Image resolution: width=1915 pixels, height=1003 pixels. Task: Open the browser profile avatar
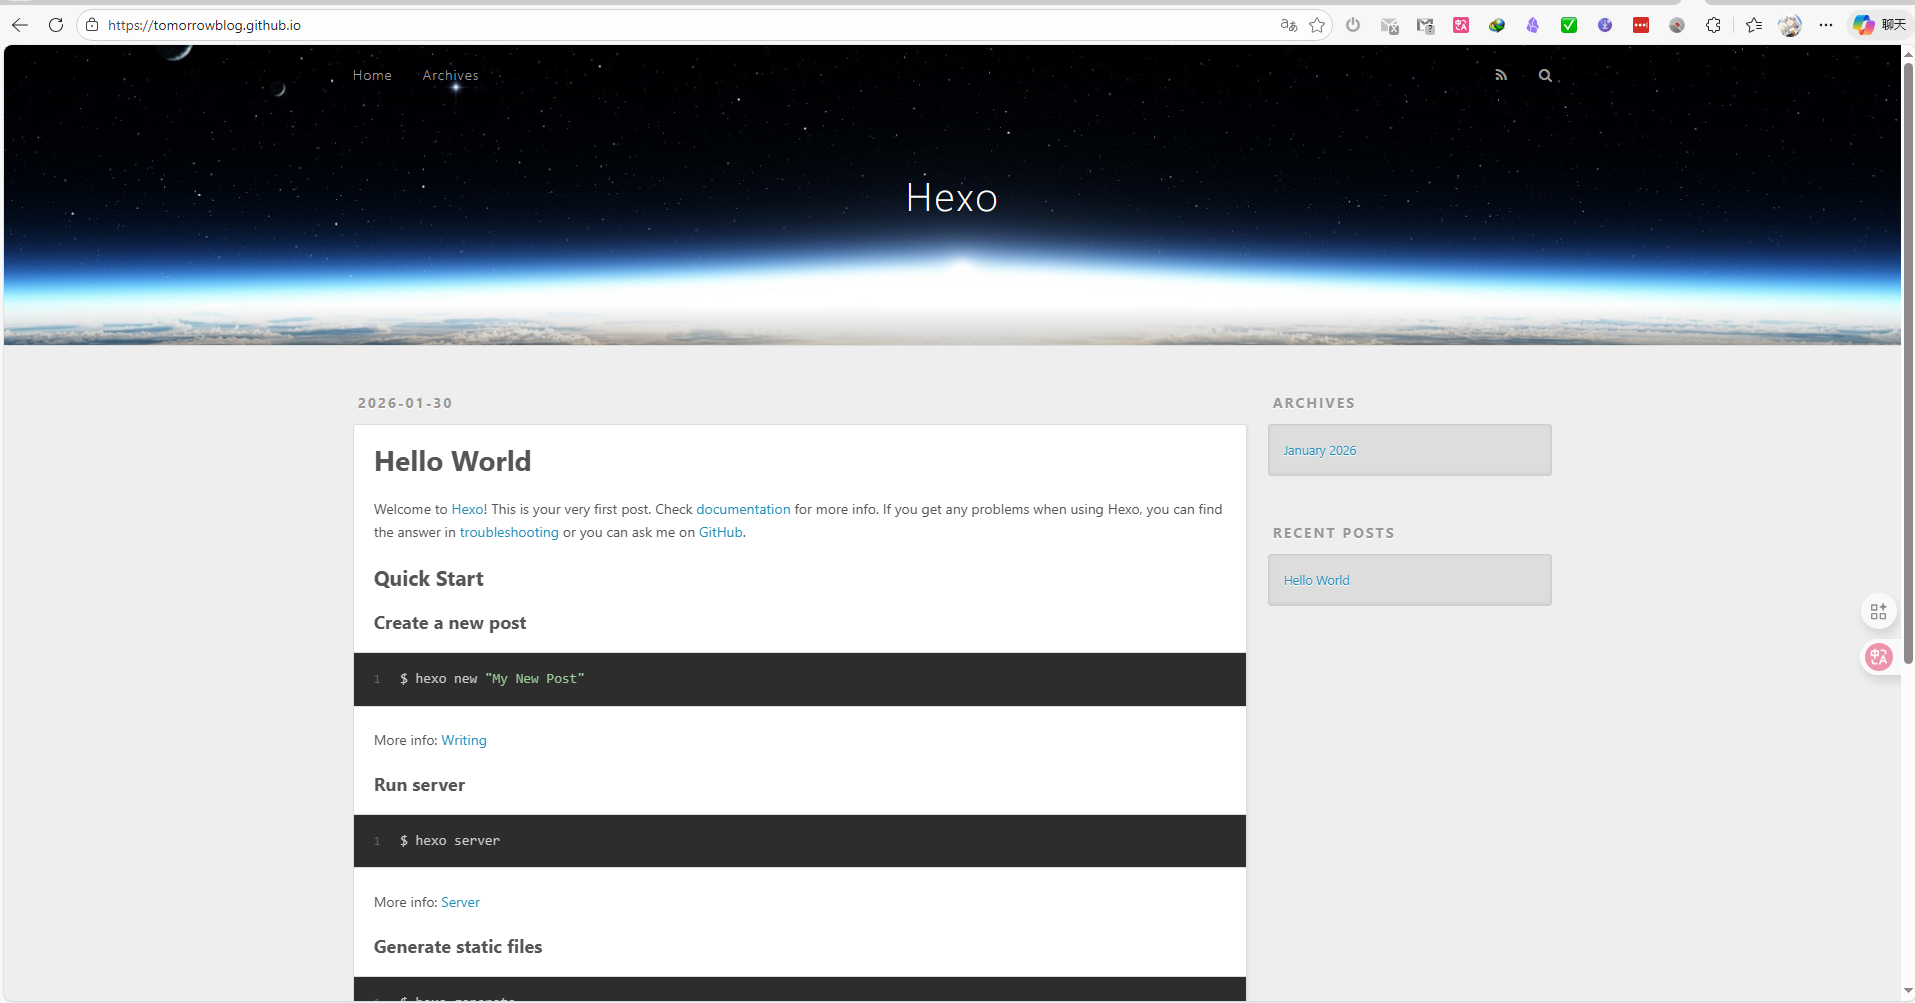pos(1790,25)
